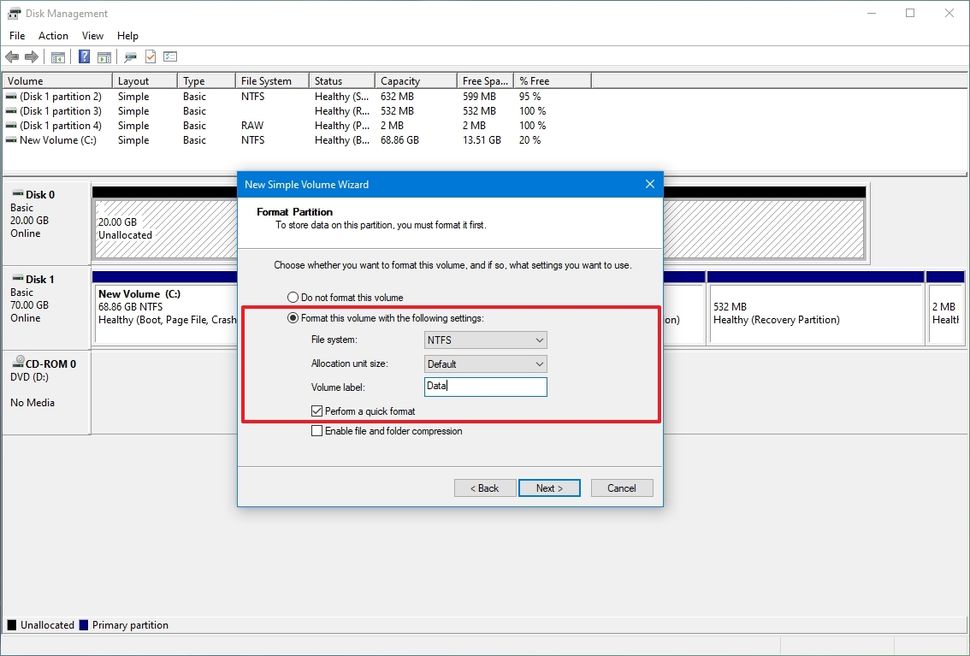Screen dimensions: 970x656
Task: Enable file and folder compression
Action: (x=316, y=431)
